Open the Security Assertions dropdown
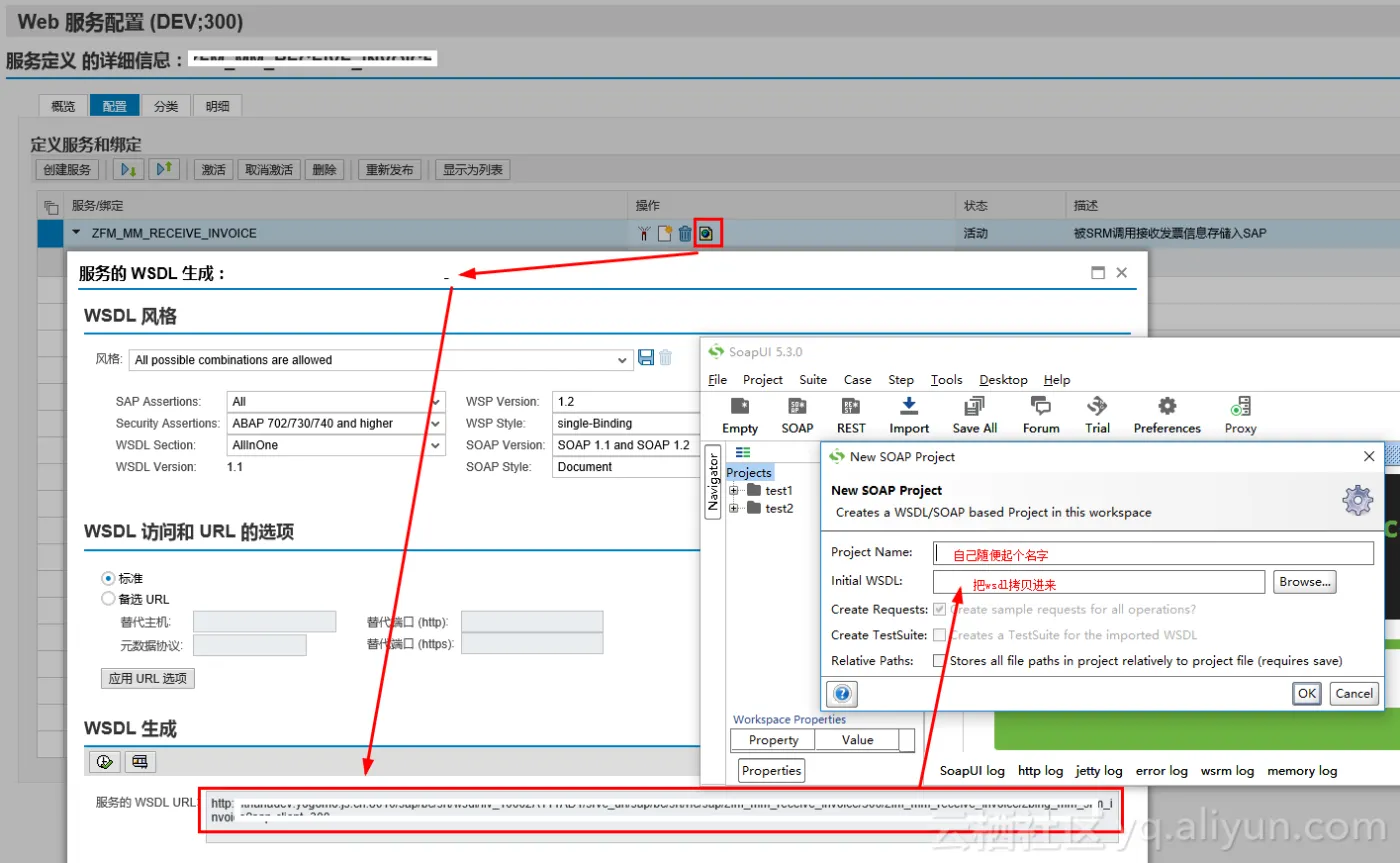This screenshot has height=863, width=1400. (x=437, y=424)
